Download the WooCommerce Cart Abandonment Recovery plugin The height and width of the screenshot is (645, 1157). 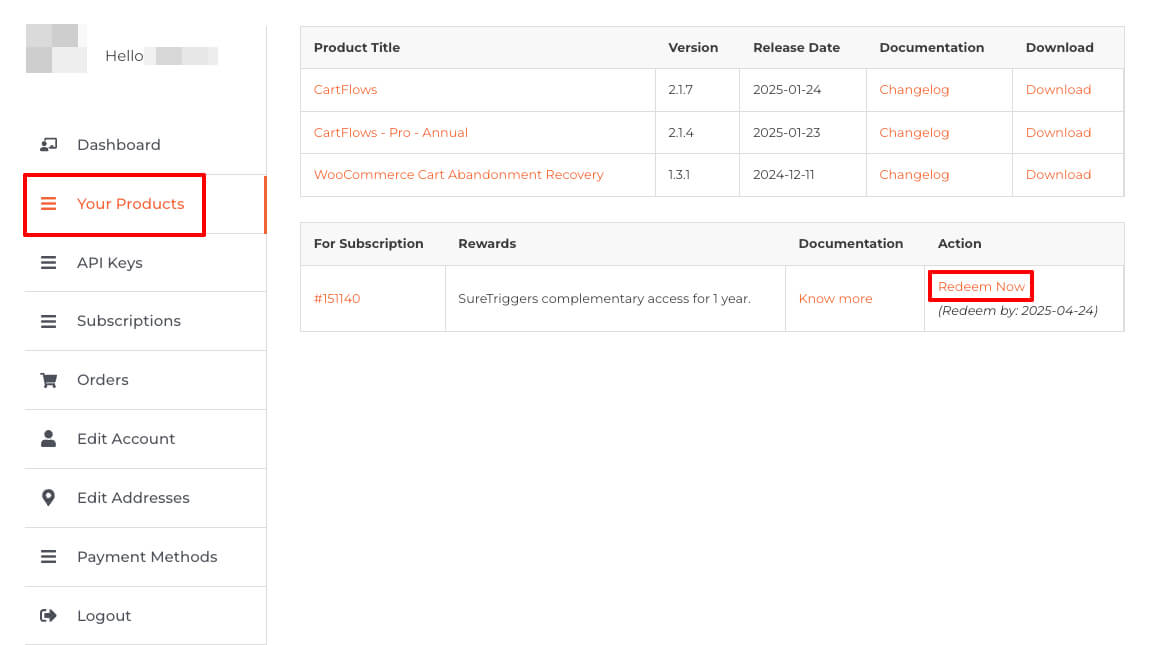[1058, 174]
